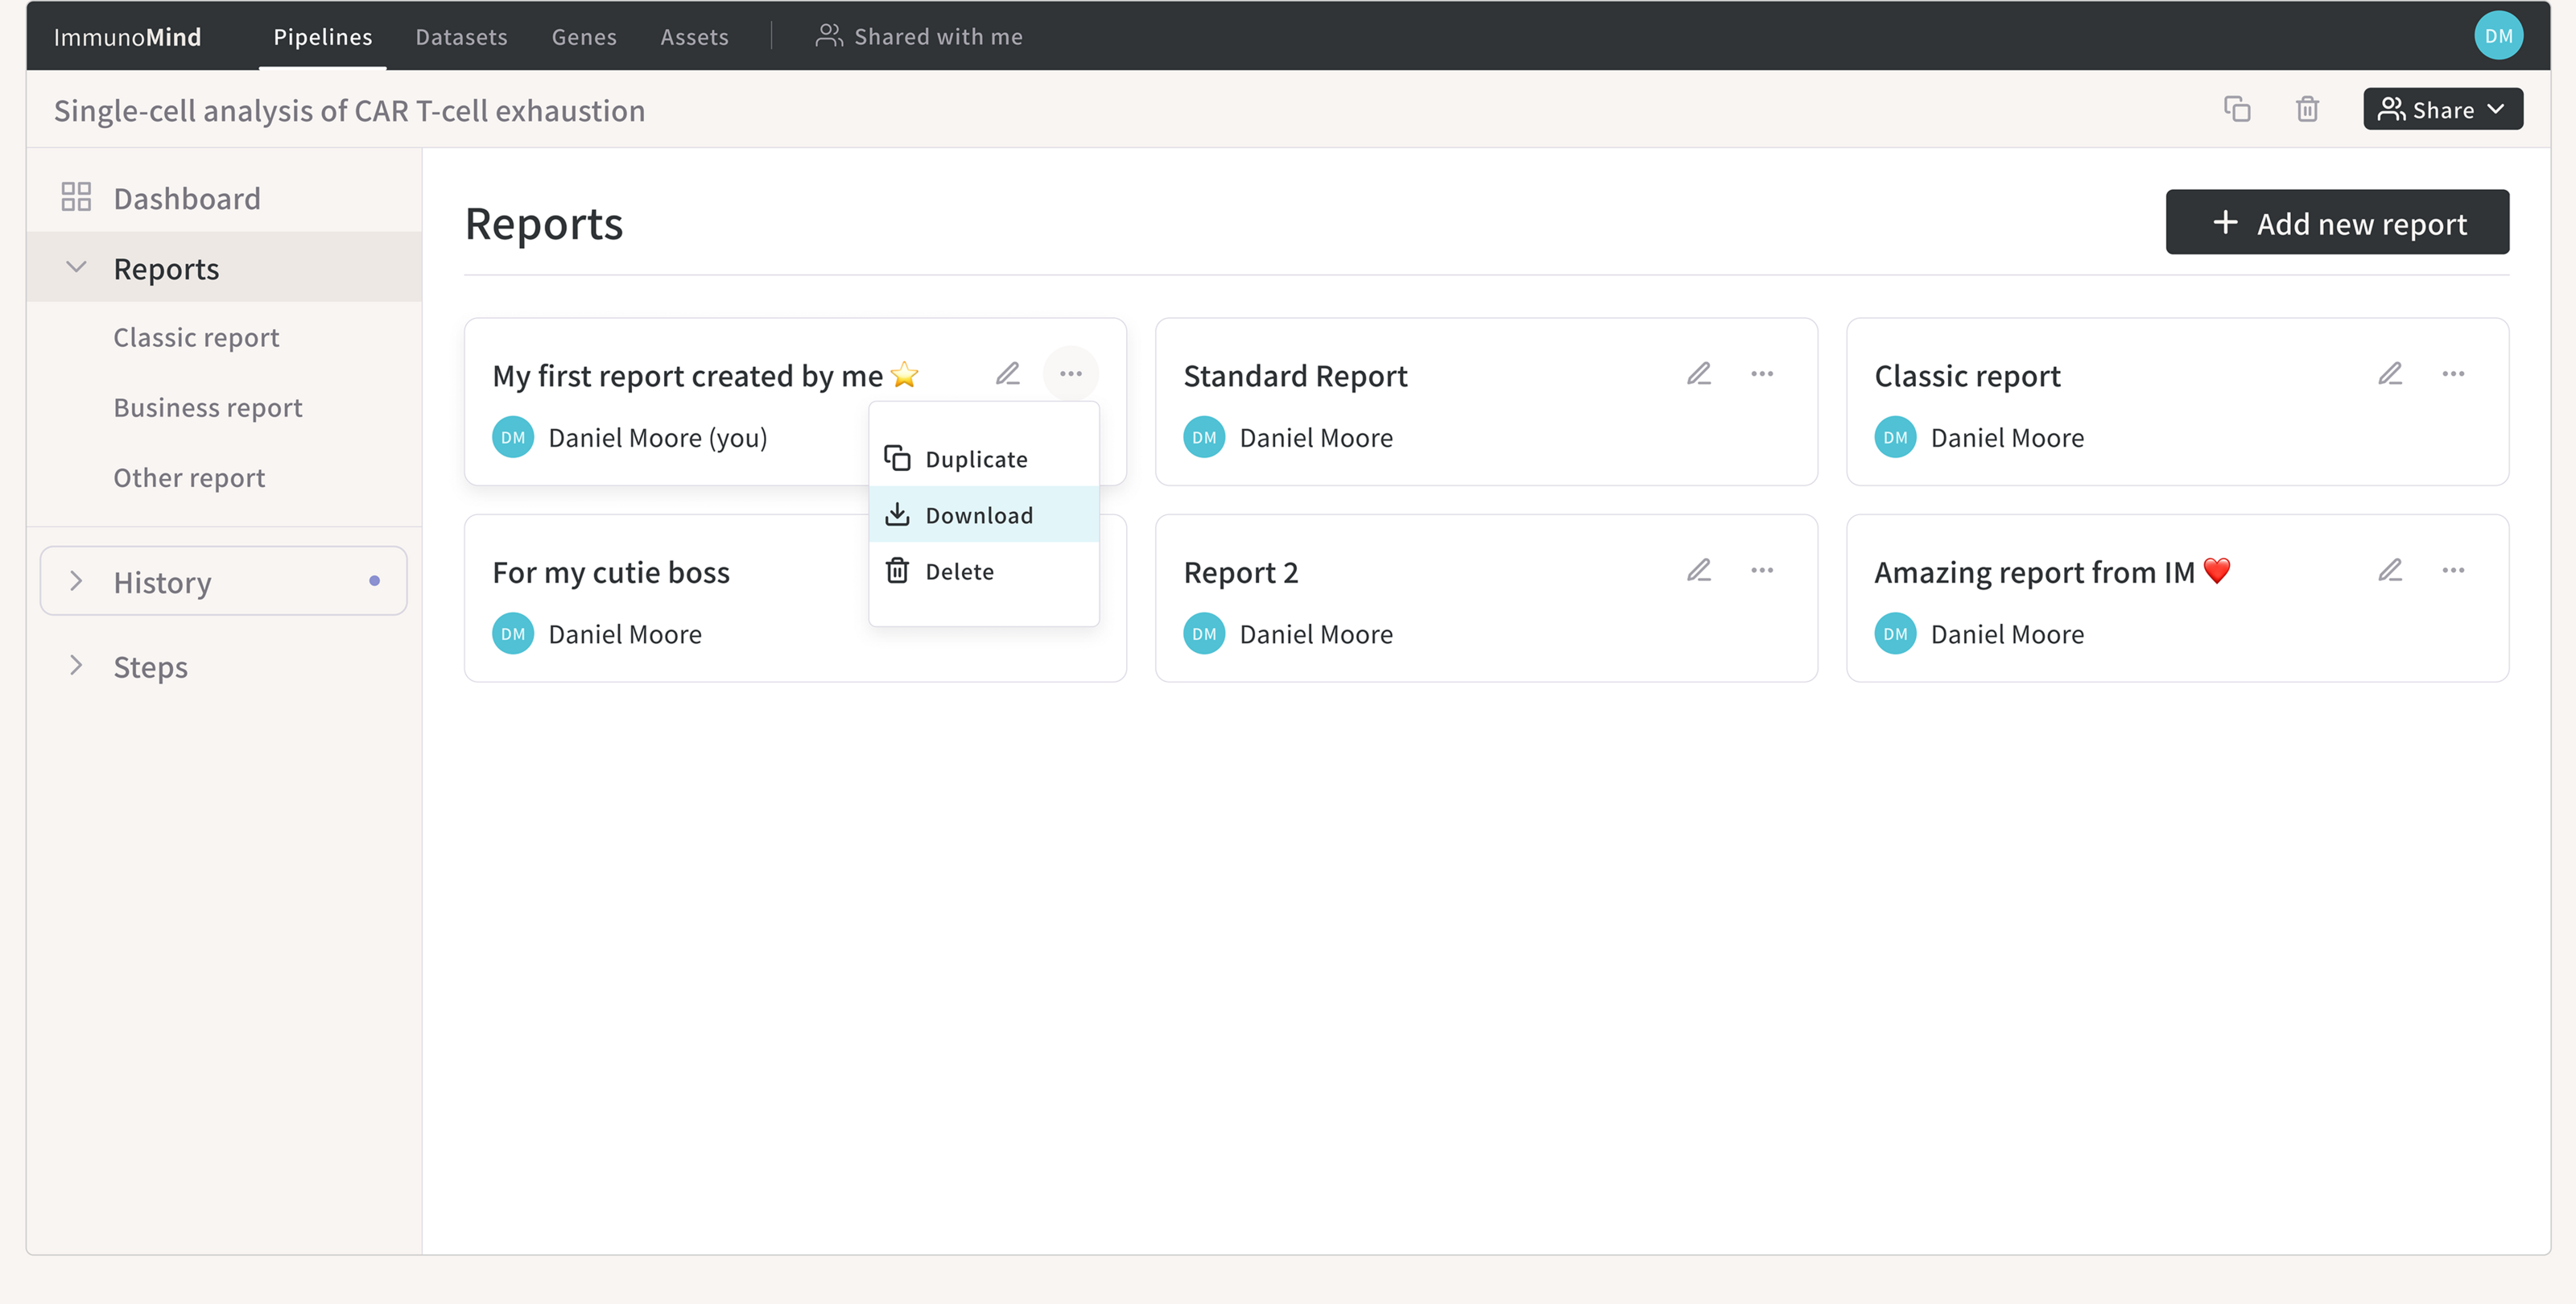The image size is (2576, 1304).
Task: Open three-dot menu on Standard Report card
Action: pyautogui.click(x=1761, y=374)
